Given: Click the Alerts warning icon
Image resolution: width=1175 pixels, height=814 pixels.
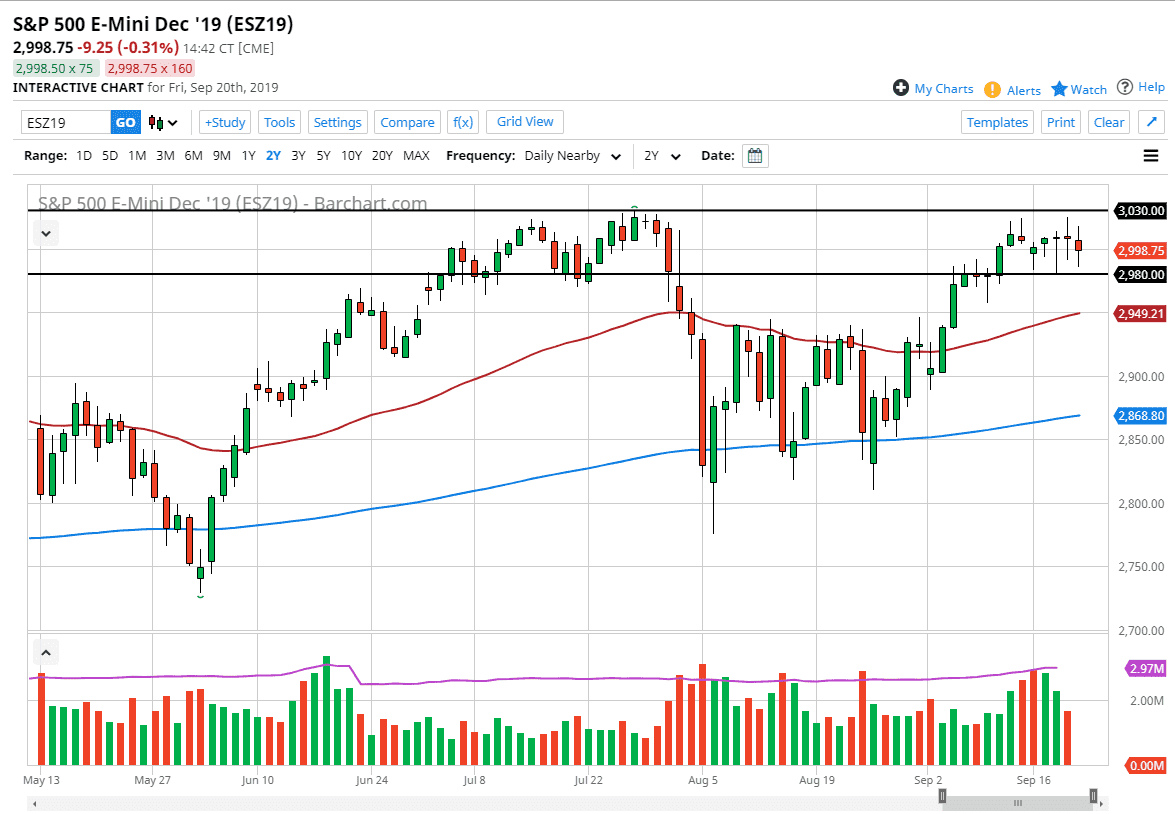Looking at the screenshot, I should [992, 89].
